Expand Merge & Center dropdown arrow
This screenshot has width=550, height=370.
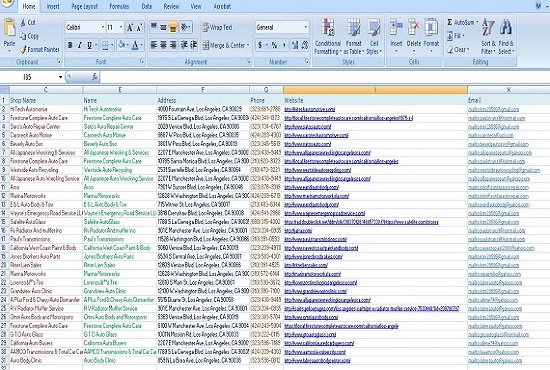tap(248, 45)
